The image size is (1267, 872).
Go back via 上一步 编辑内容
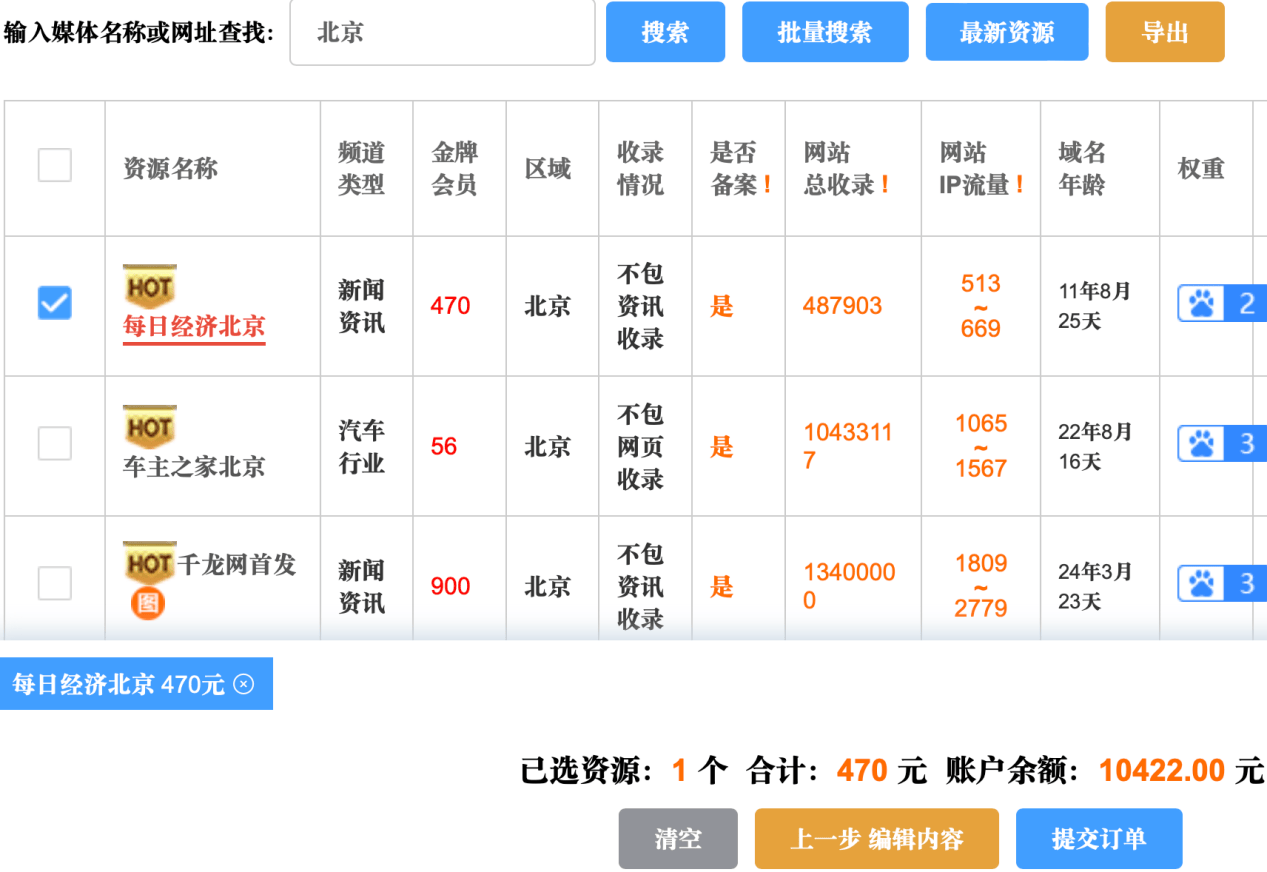pos(877,839)
